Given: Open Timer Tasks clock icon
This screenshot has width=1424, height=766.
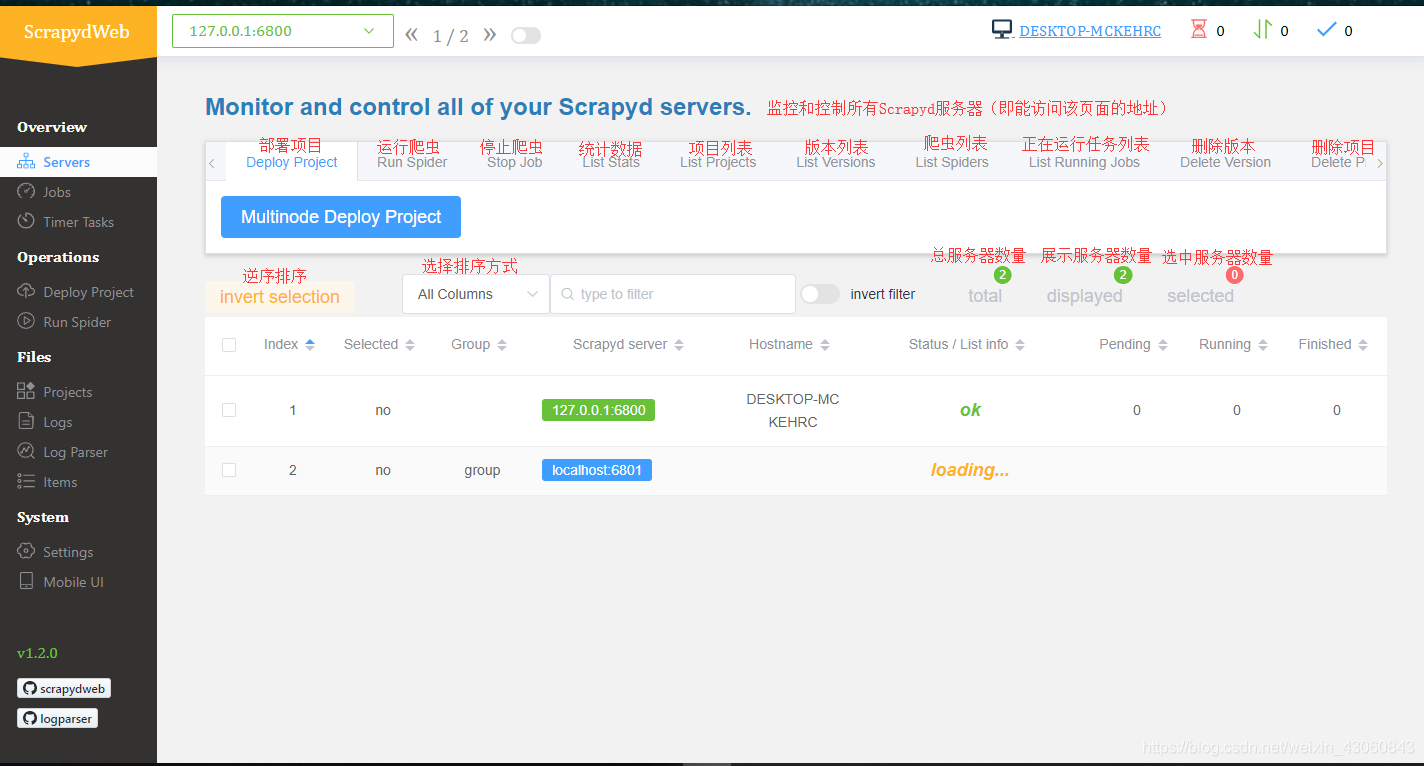Looking at the screenshot, I should [x=26, y=221].
